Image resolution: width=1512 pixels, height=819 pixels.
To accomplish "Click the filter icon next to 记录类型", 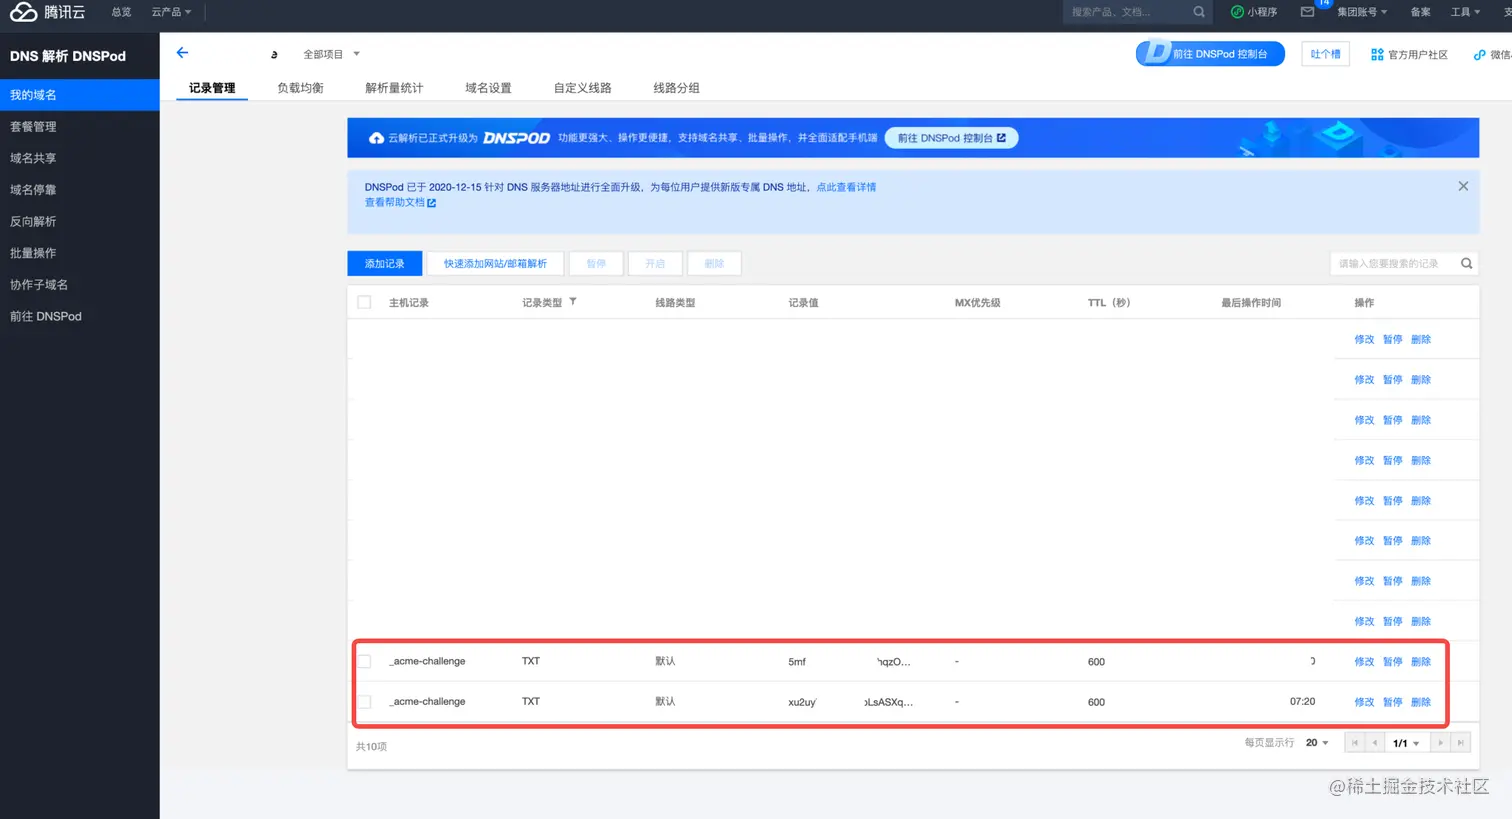I will 573,301.
